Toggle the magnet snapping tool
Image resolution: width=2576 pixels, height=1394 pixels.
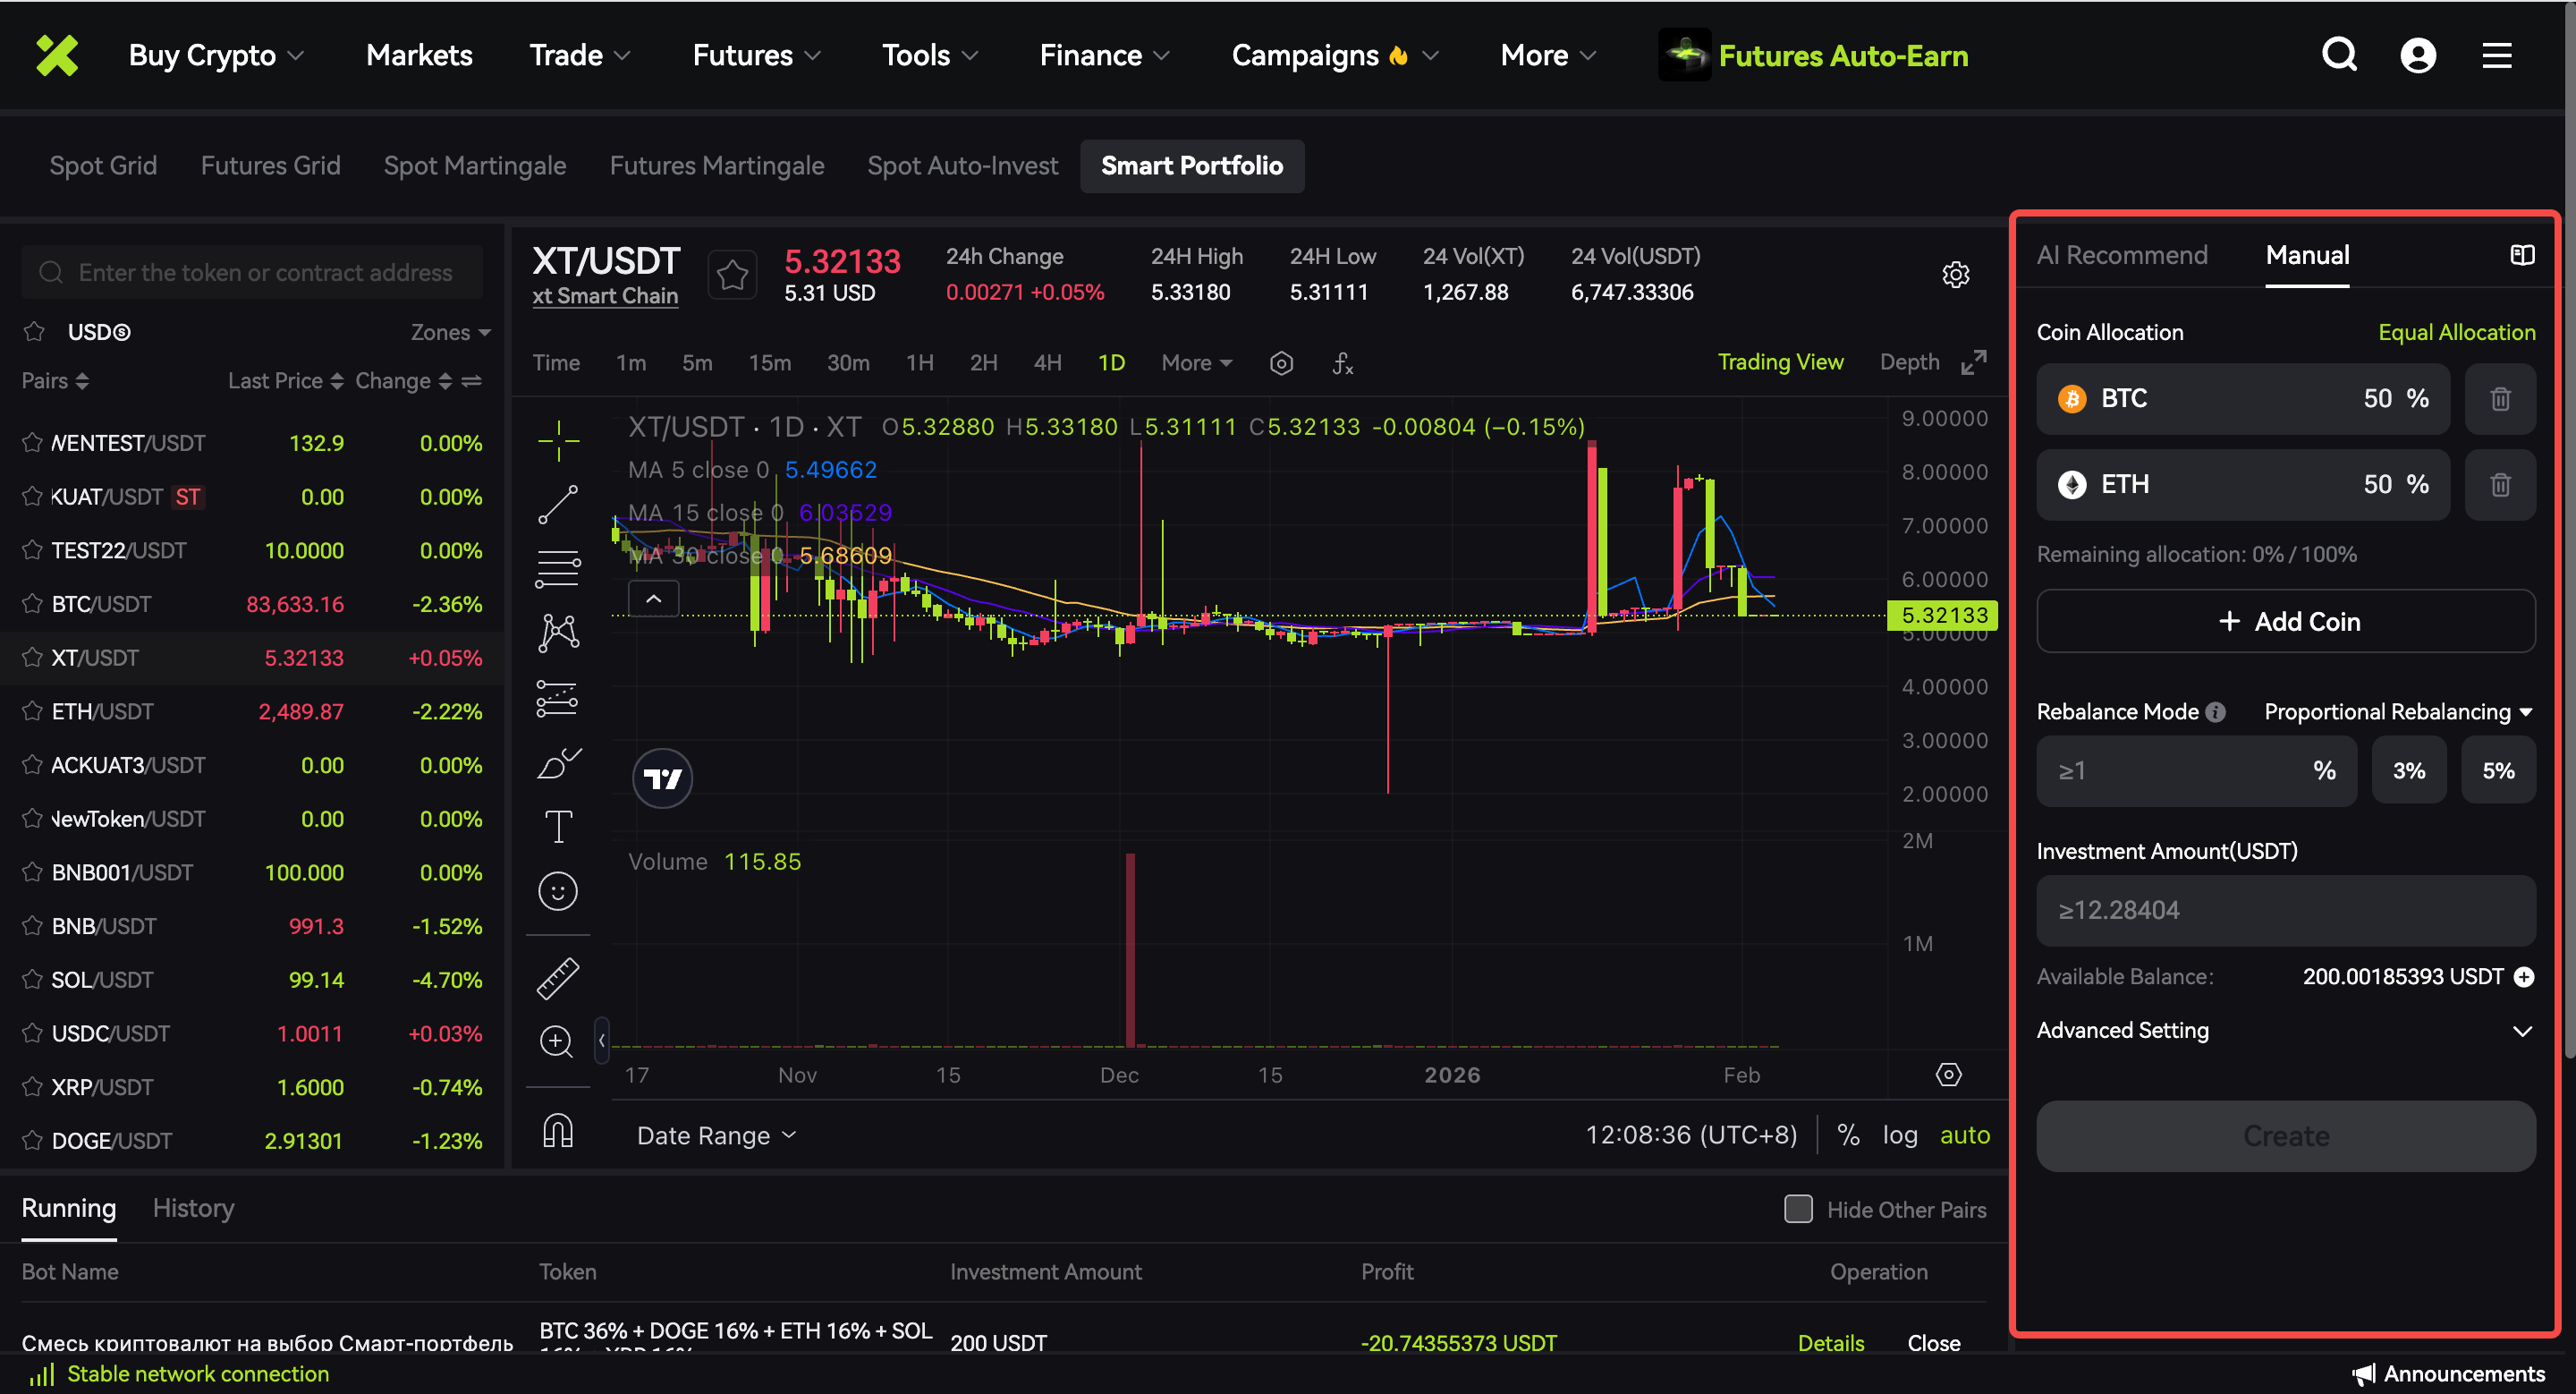[x=558, y=1131]
